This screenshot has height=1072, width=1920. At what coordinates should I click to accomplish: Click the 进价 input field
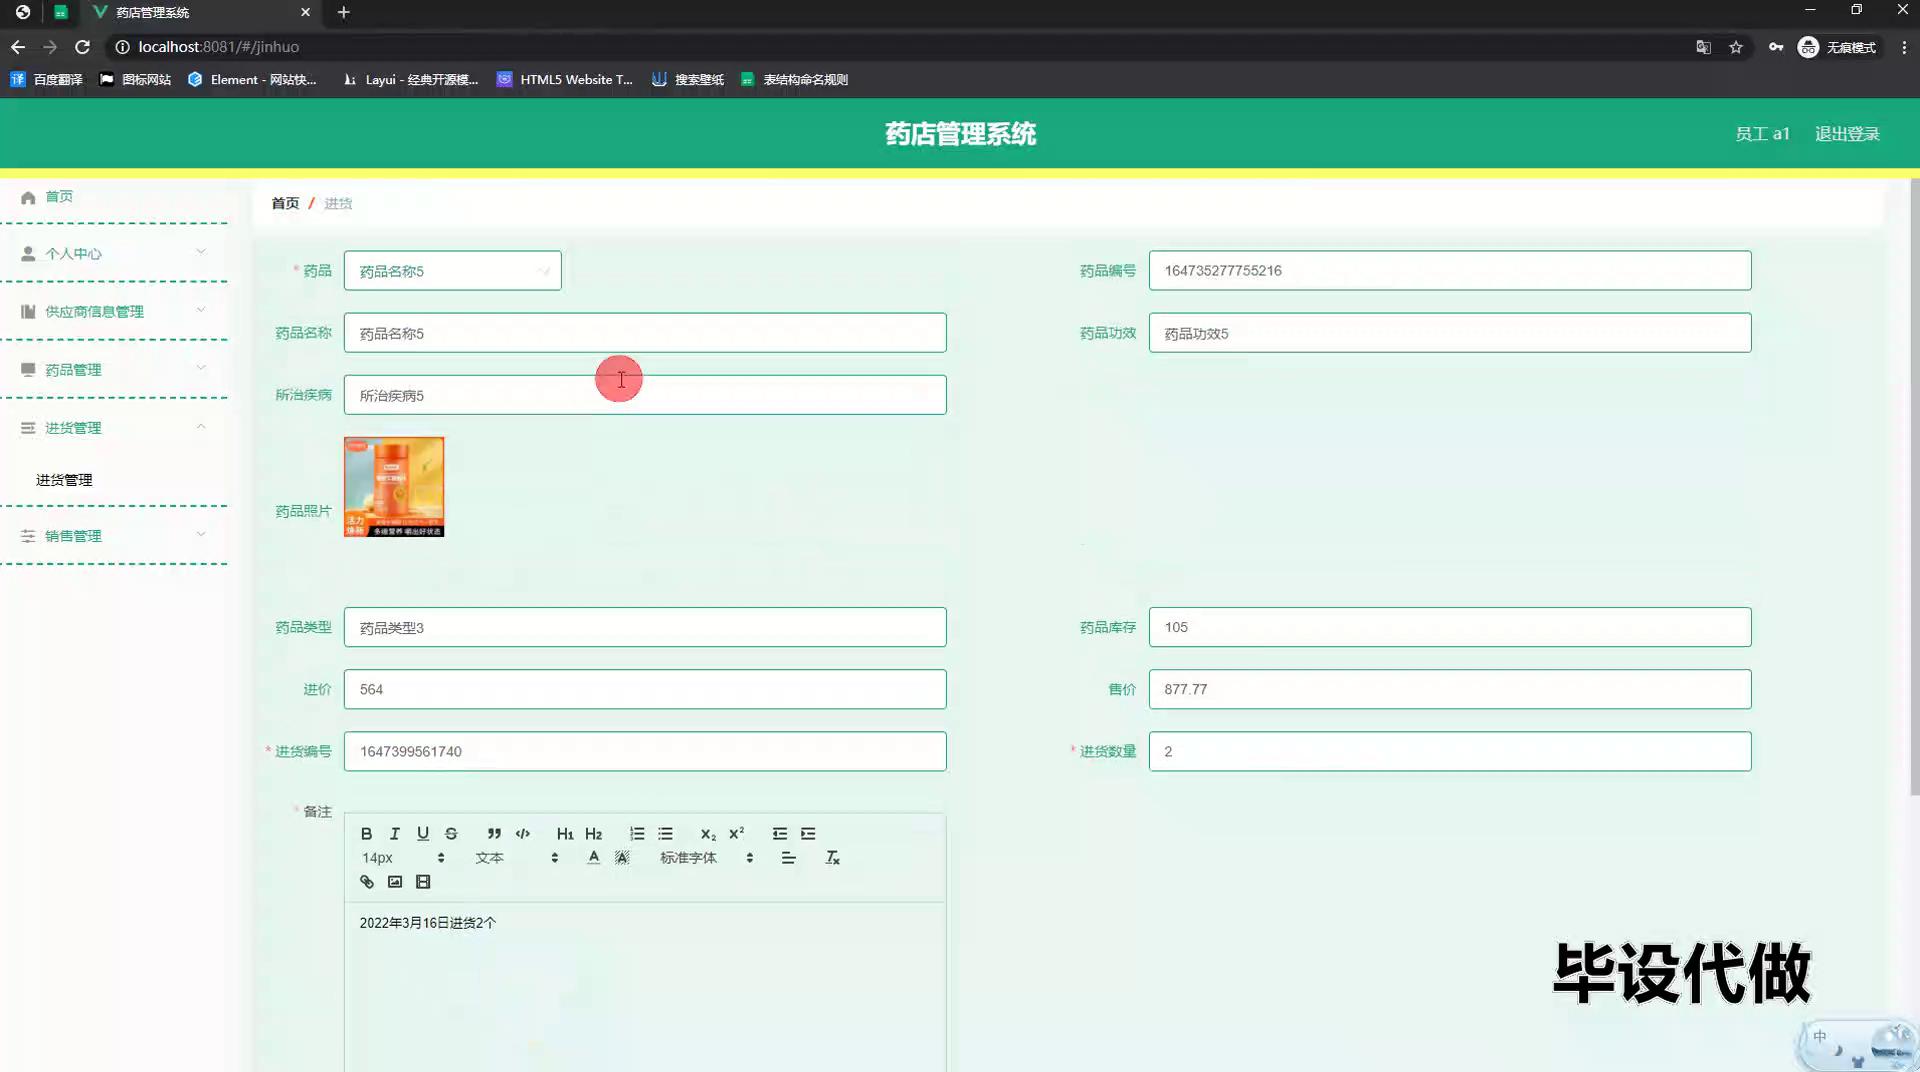645,689
